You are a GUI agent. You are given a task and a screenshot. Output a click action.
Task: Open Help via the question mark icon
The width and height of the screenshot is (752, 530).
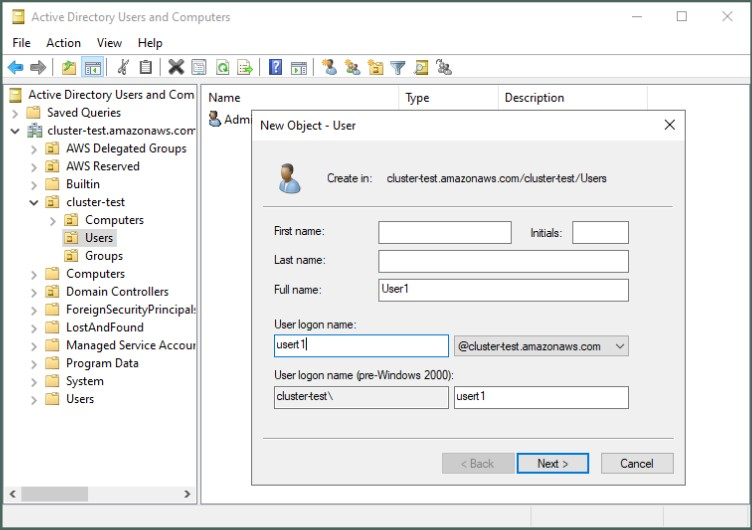275,67
